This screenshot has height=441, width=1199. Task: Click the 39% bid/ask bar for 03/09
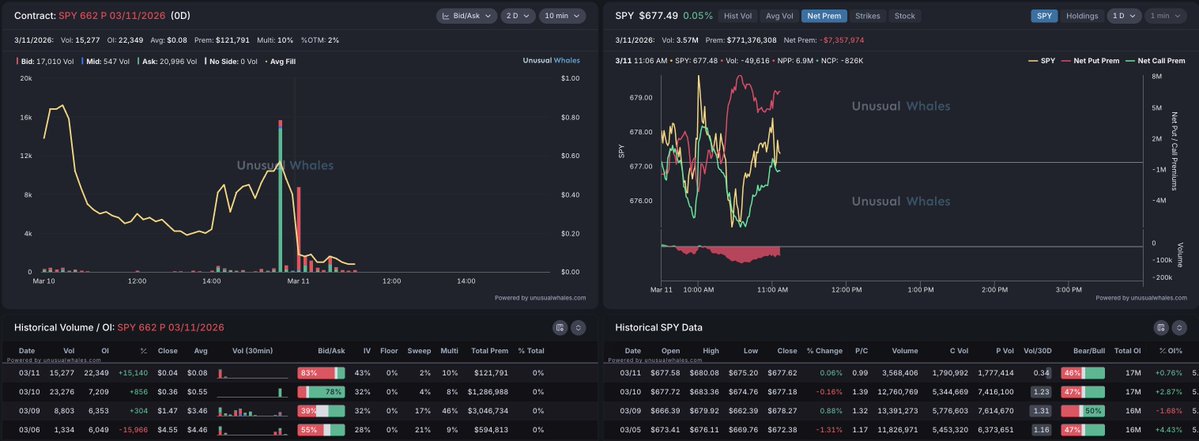(321, 411)
